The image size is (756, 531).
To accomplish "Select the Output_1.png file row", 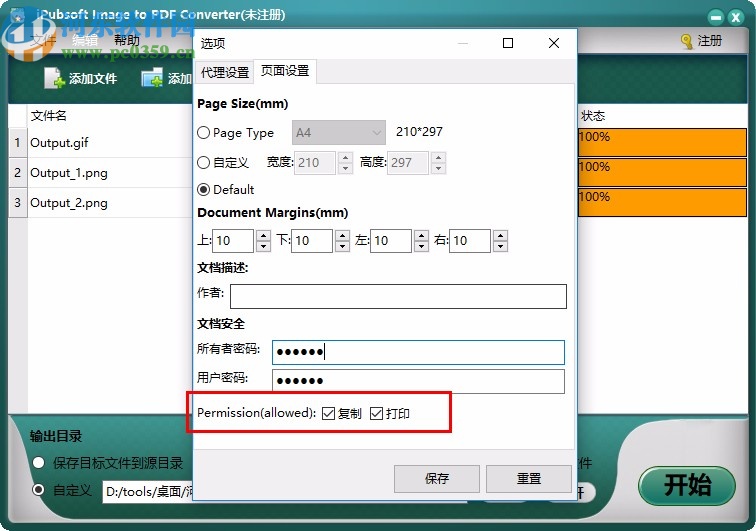I will coord(110,173).
